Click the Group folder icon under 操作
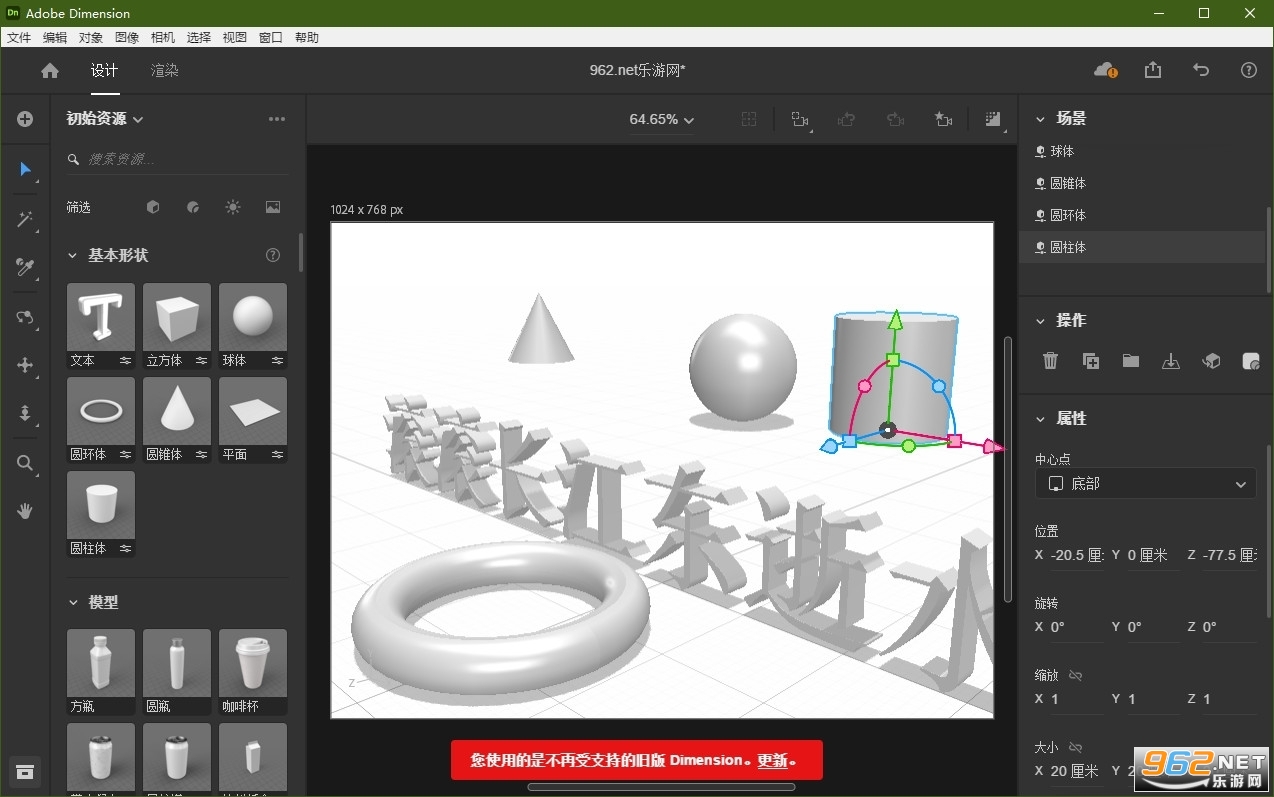The image size is (1274, 797). pos(1131,361)
